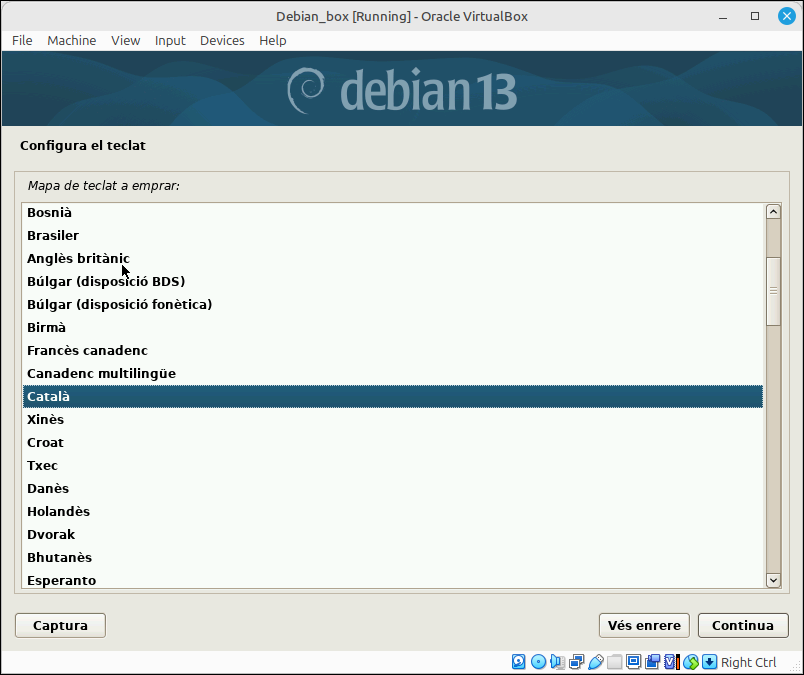This screenshot has width=804, height=675.
Task: Open the File menu
Action: (22, 41)
